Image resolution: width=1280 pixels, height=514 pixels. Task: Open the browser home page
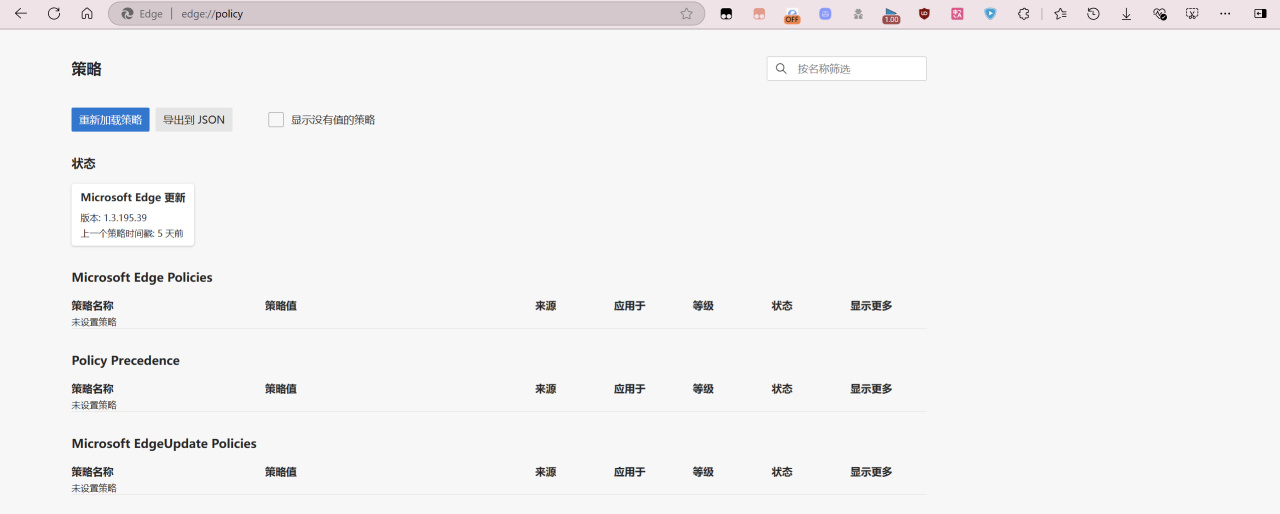(x=87, y=14)
